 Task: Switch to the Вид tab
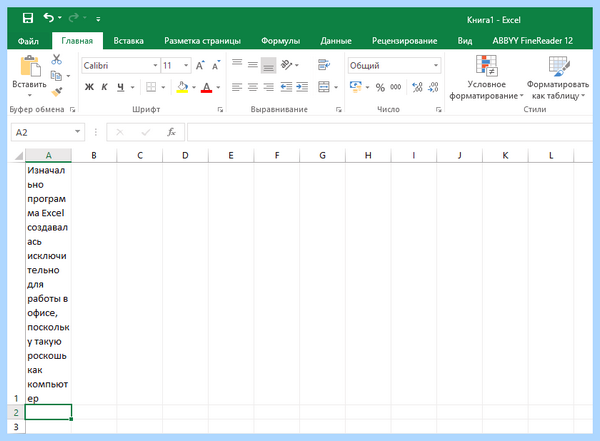(x=465, y=41)
